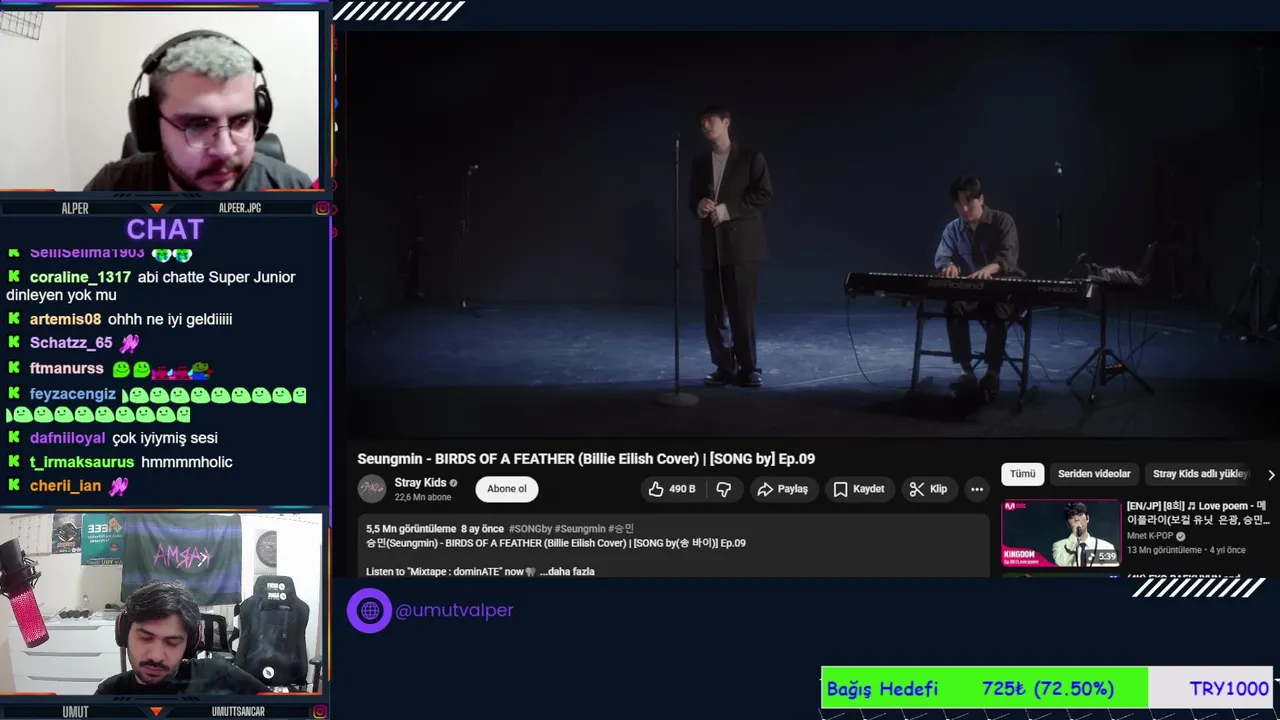1280x720 pixels.
Task: Open the Love poem video title
Action: tap(1198, 513)
